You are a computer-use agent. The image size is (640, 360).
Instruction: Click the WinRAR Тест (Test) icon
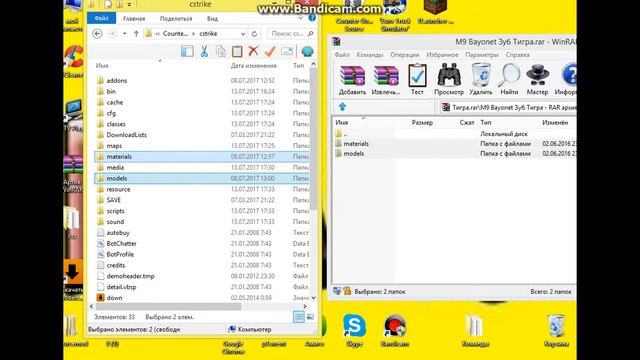417,76
